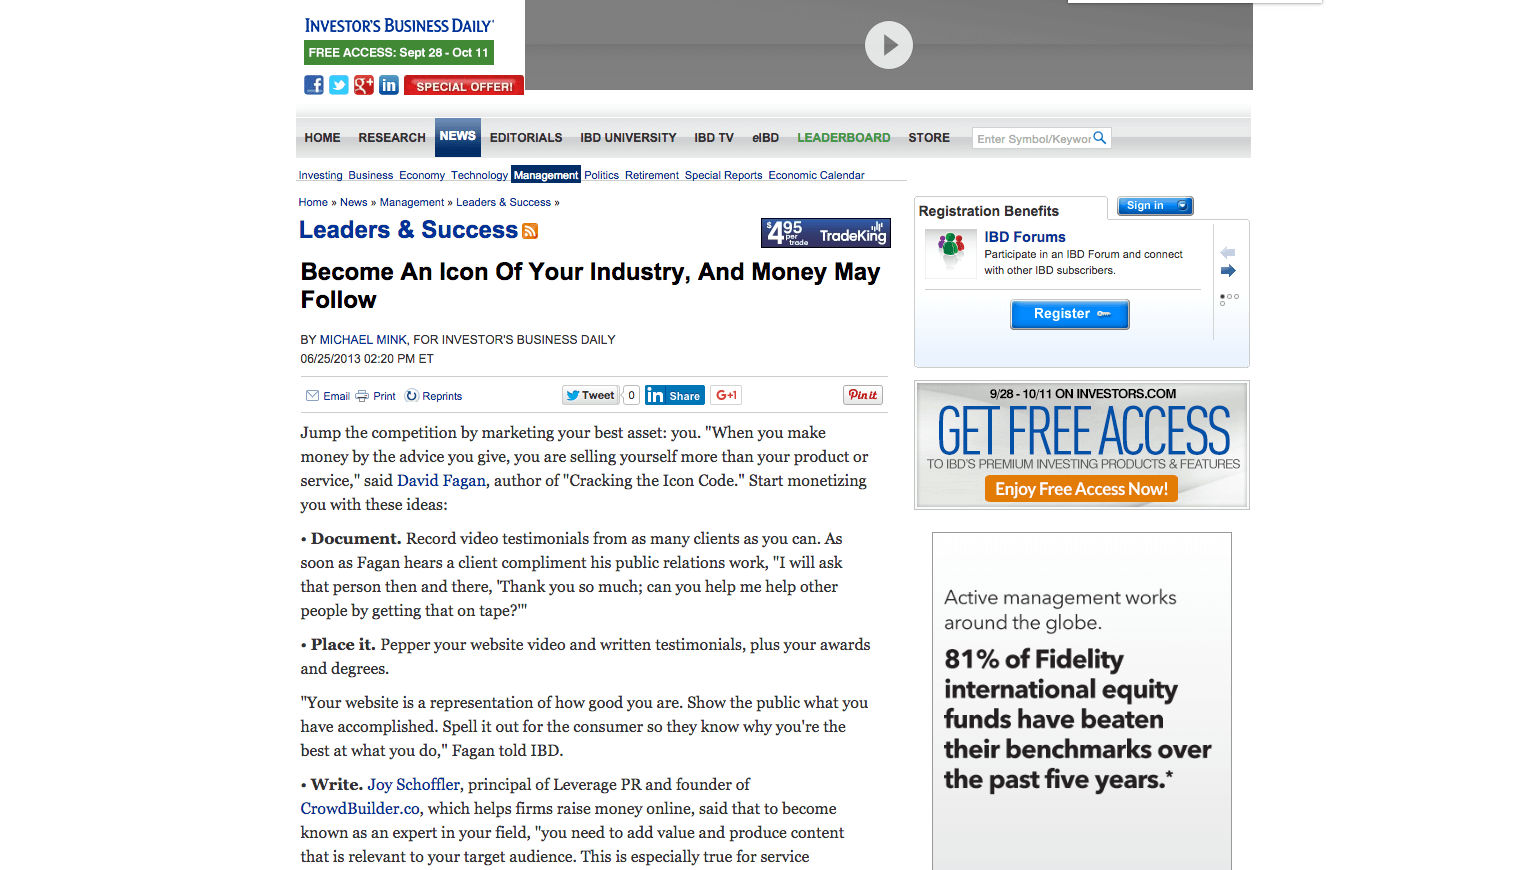This screenshot has width=1523, height=870.
Task: Click the News breadcrumb link
Action: (353, 202)
